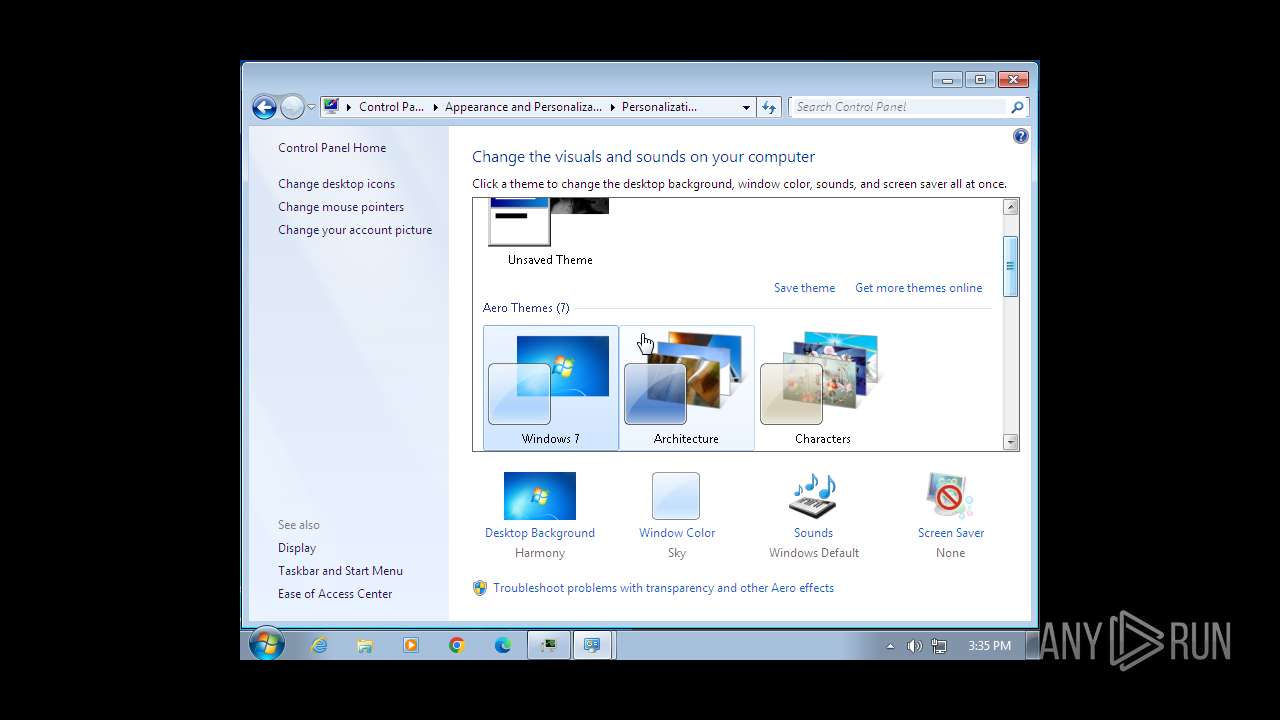
Task: Select the Architecture theme
Action: [x=686, y=388]
